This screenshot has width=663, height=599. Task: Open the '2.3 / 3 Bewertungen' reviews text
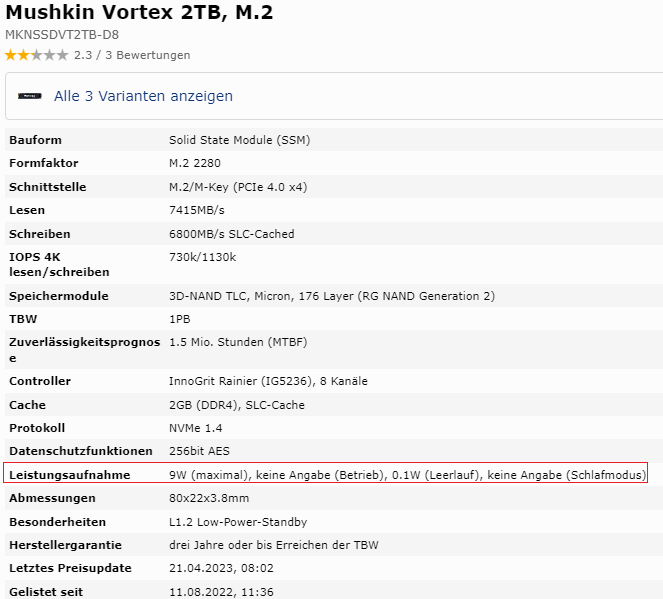click(132, 55)
